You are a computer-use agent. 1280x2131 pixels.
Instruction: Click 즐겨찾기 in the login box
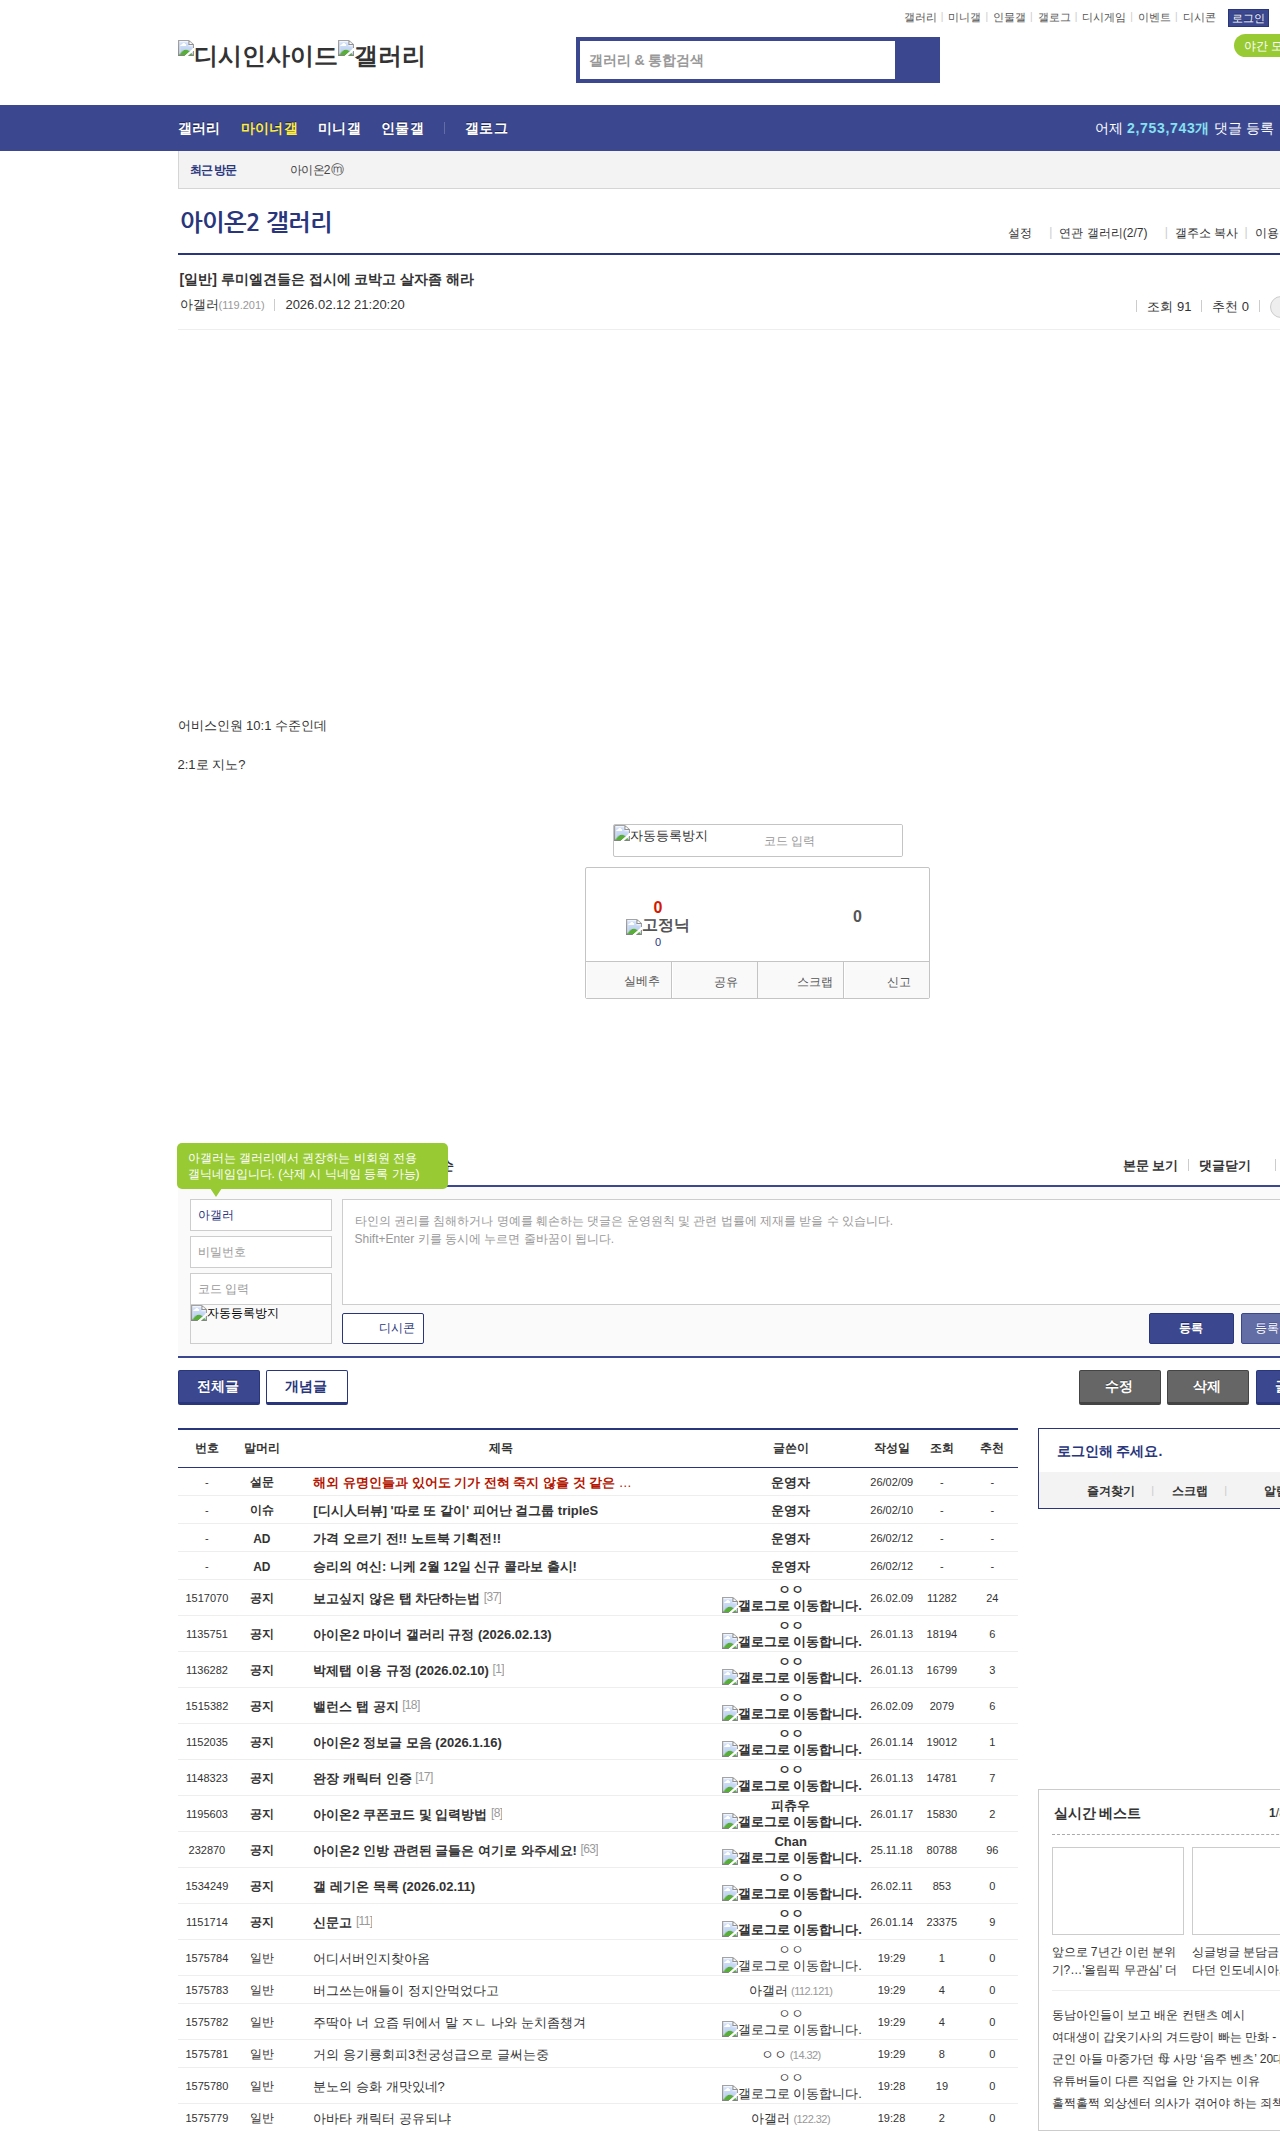tap(1110, 1491)
